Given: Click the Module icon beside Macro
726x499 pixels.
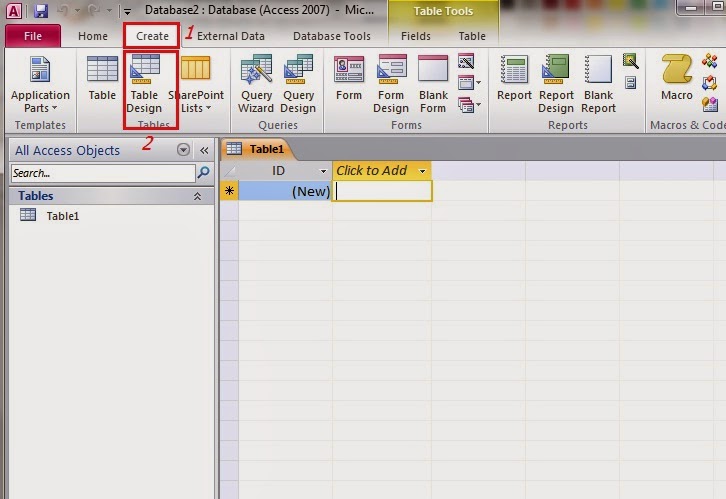Looking at the screenshot, I should coord(709,61).
